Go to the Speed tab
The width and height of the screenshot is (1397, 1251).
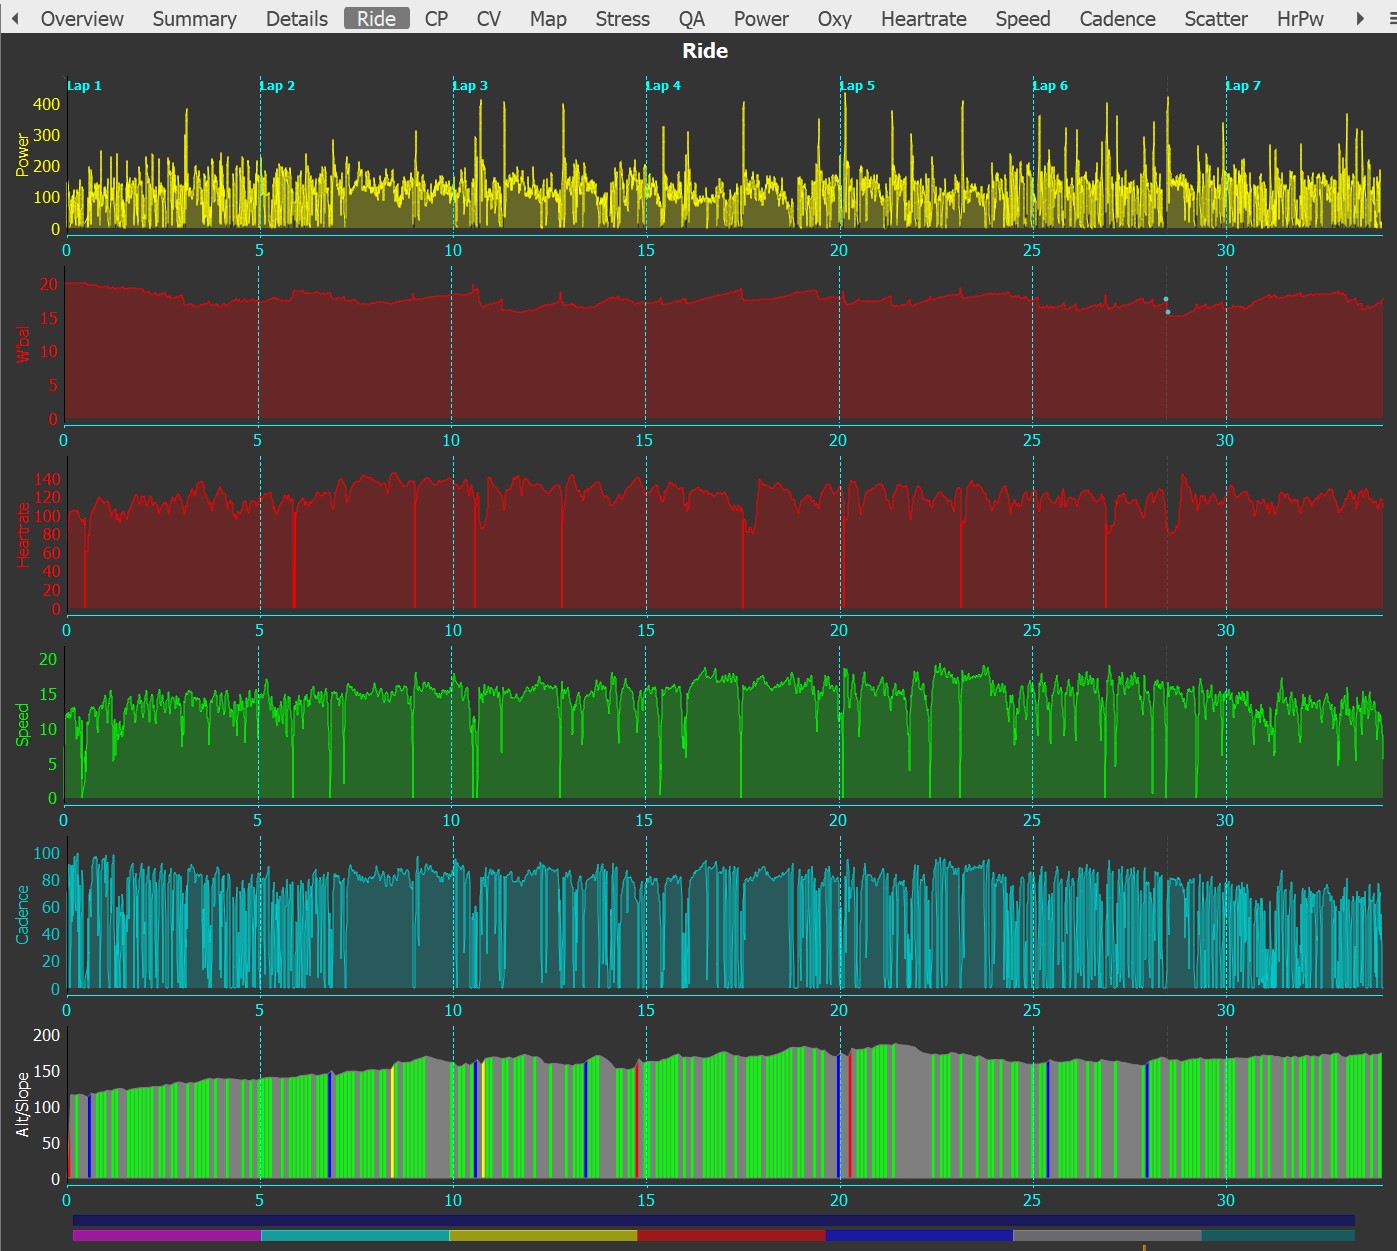coord(1022,18)
